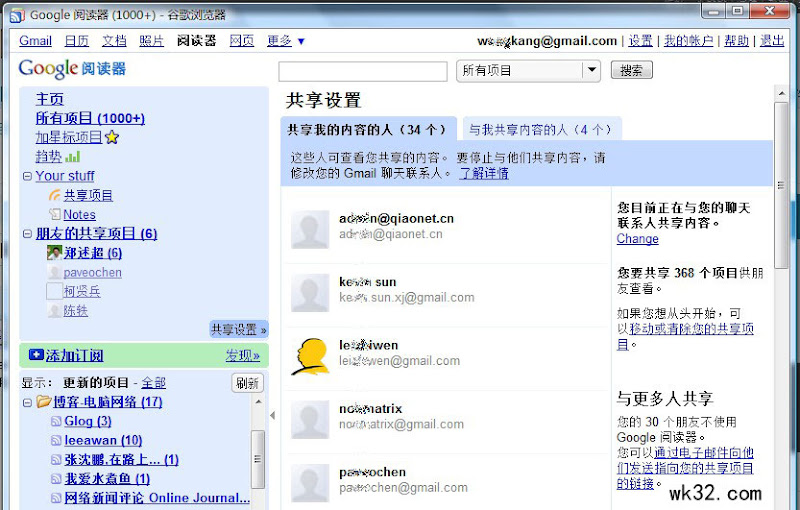Click the feed icon beside 张沈鹏.在路上
800x510 pixels.
coord(56,460)
